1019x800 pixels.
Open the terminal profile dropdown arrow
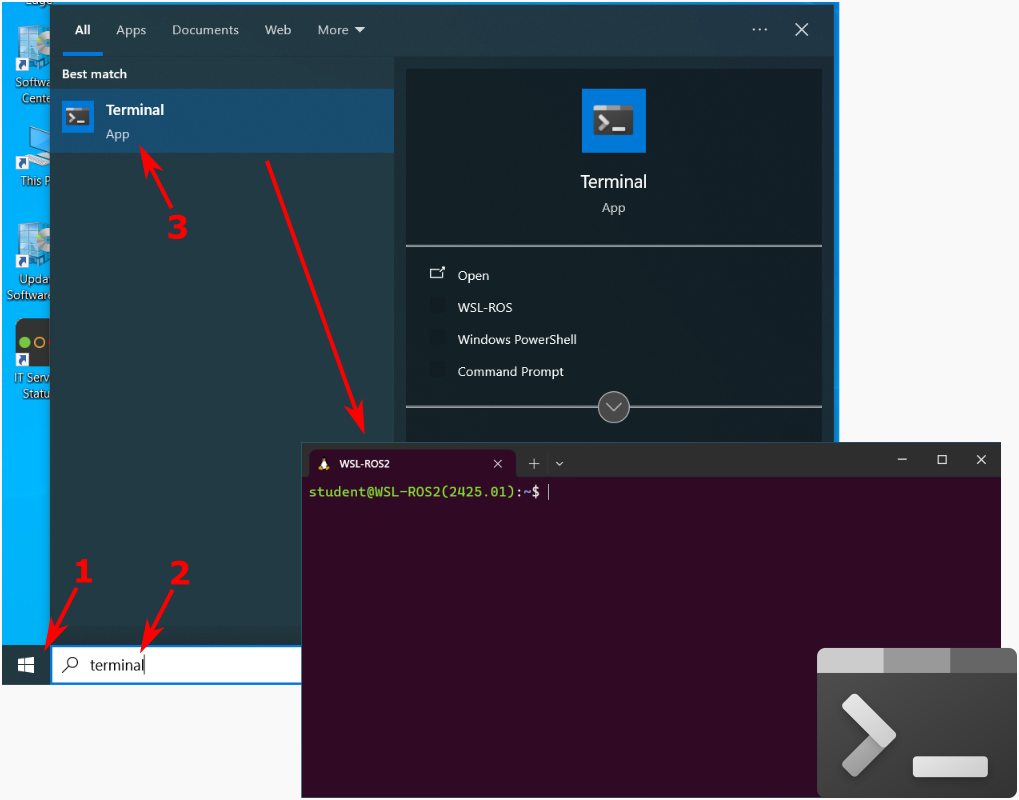[559, 464]
